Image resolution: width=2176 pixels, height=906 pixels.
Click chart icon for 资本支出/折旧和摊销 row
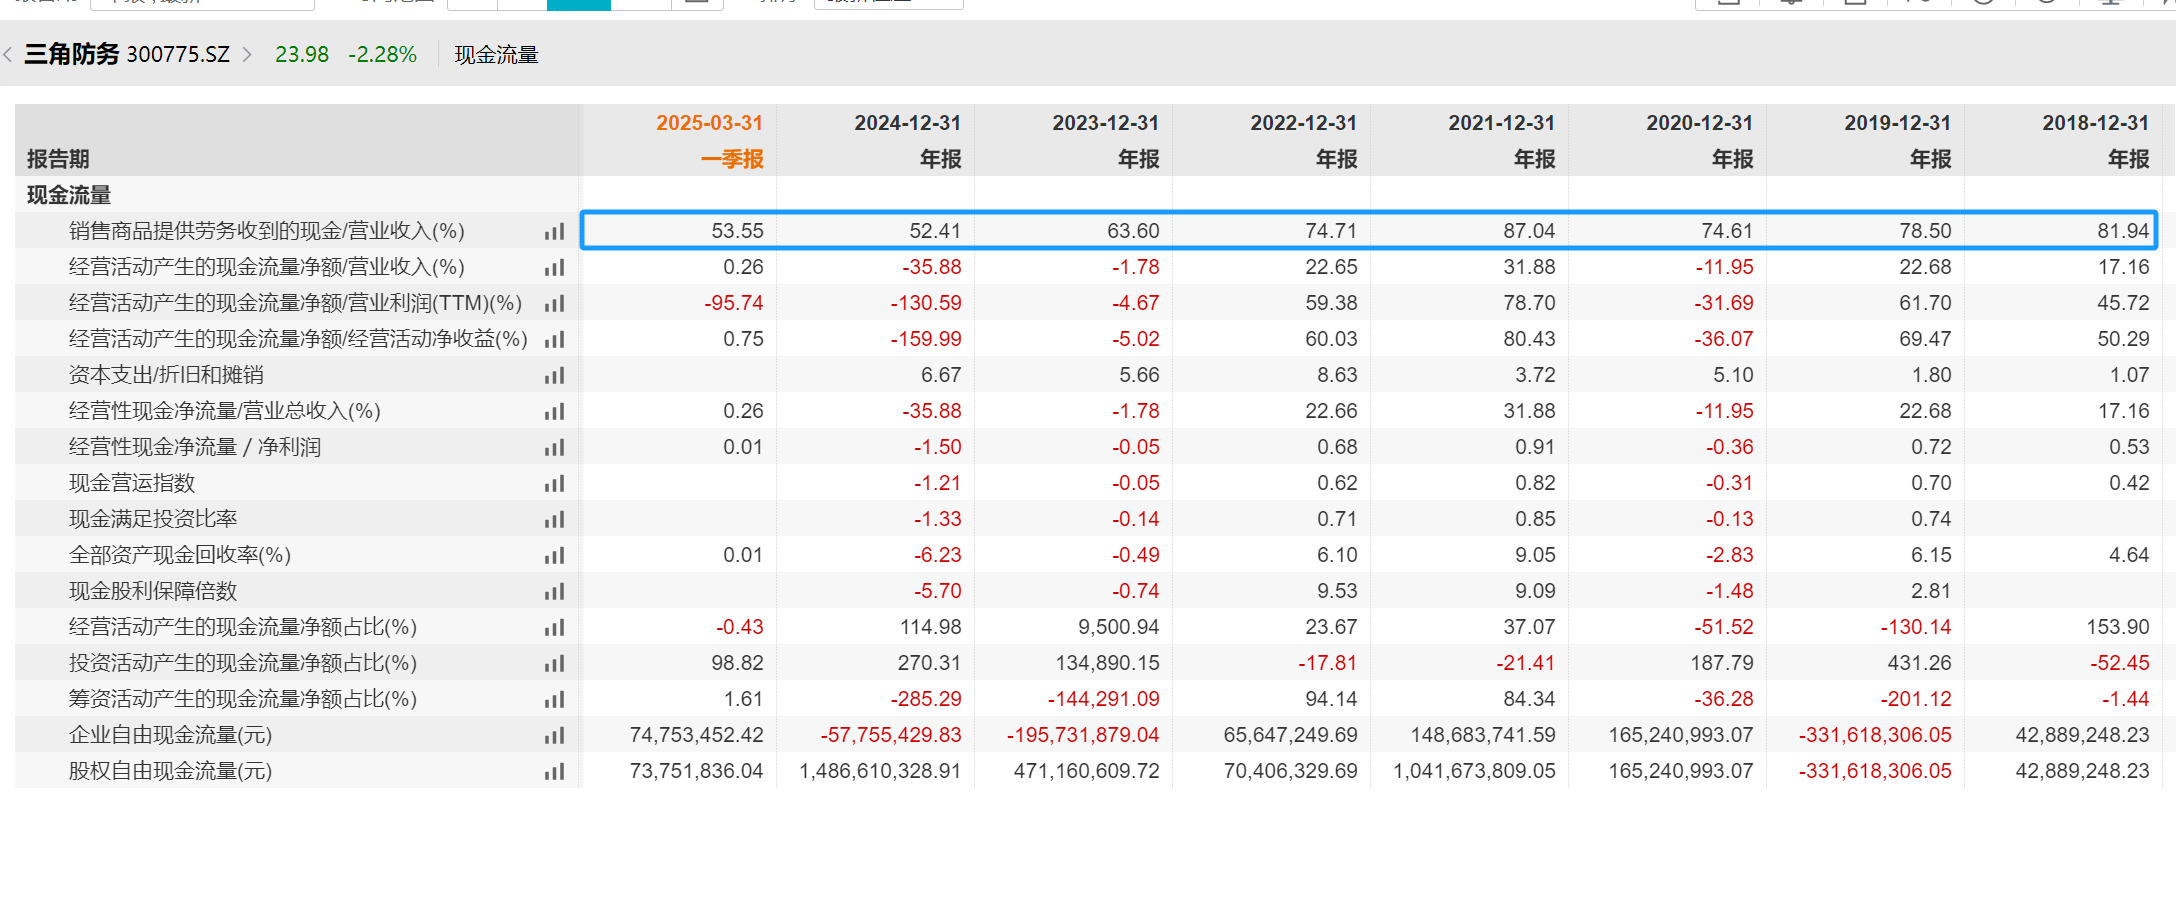554,376
